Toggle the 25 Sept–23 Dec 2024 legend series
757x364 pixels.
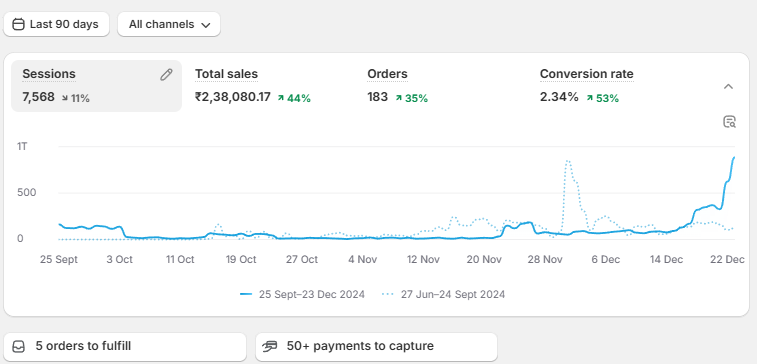(x=302, y=294)
